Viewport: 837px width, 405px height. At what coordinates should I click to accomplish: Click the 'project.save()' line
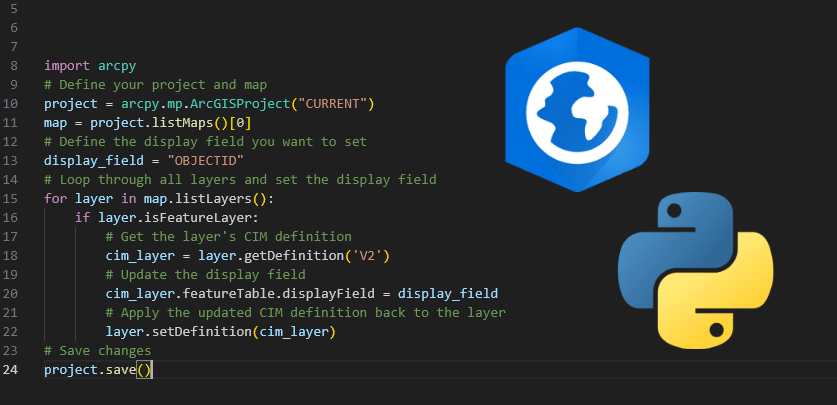coord(98,370)
